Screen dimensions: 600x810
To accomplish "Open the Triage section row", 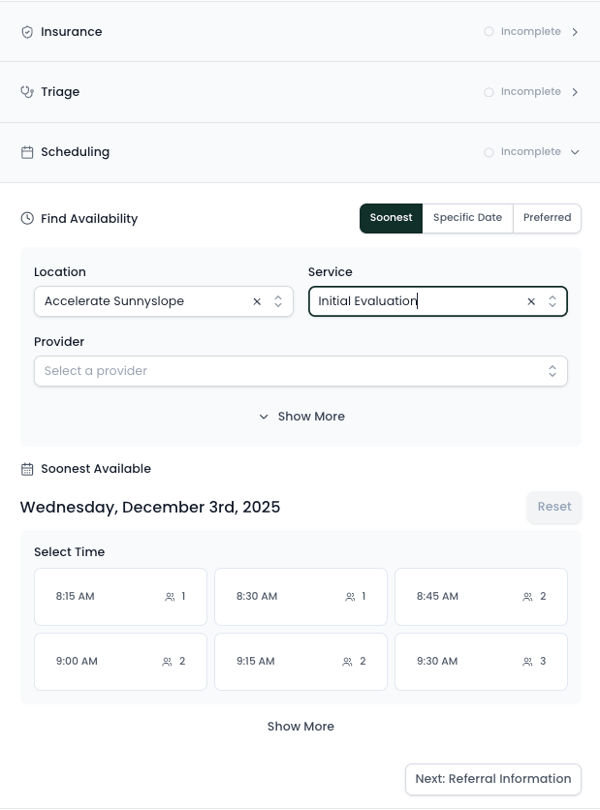I will (x=300, y=92).
